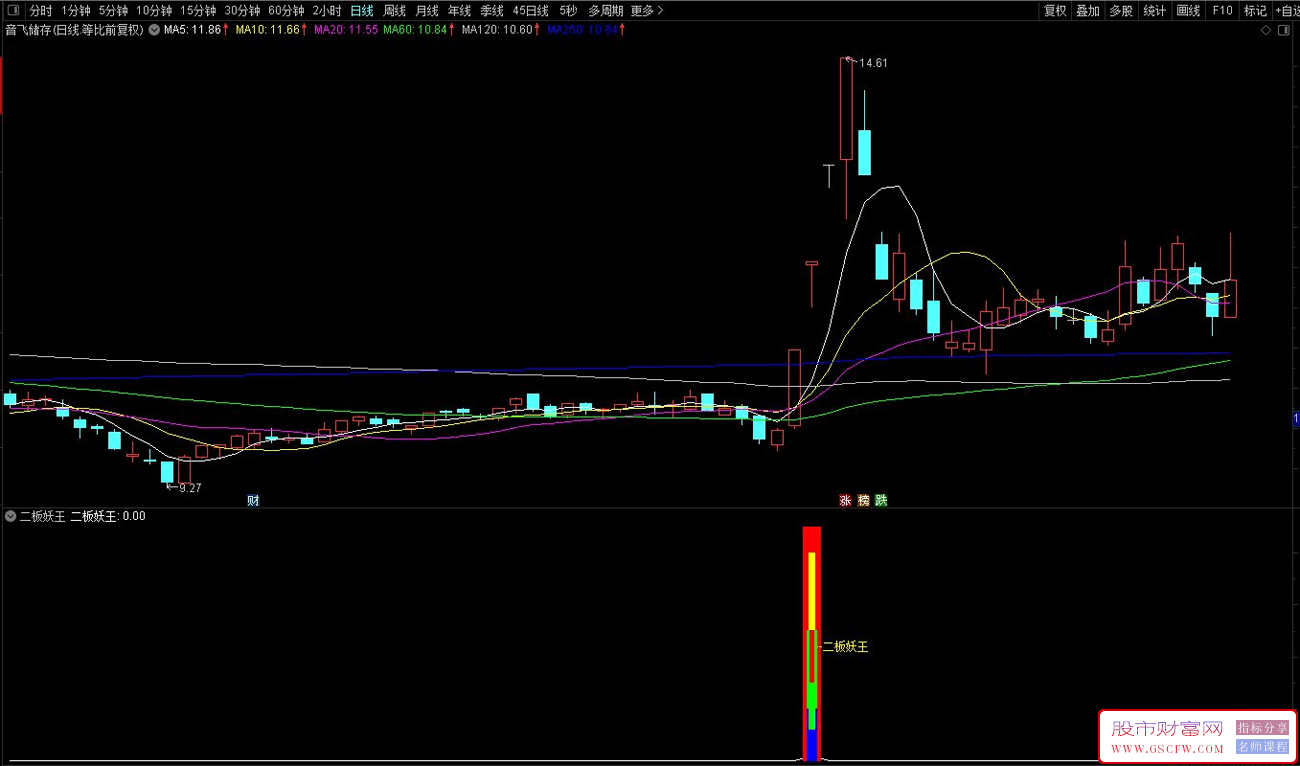This screenshot has width=1300, height=766.
Task: Click the 二板妖王 signal label
Action: (845, 647)
